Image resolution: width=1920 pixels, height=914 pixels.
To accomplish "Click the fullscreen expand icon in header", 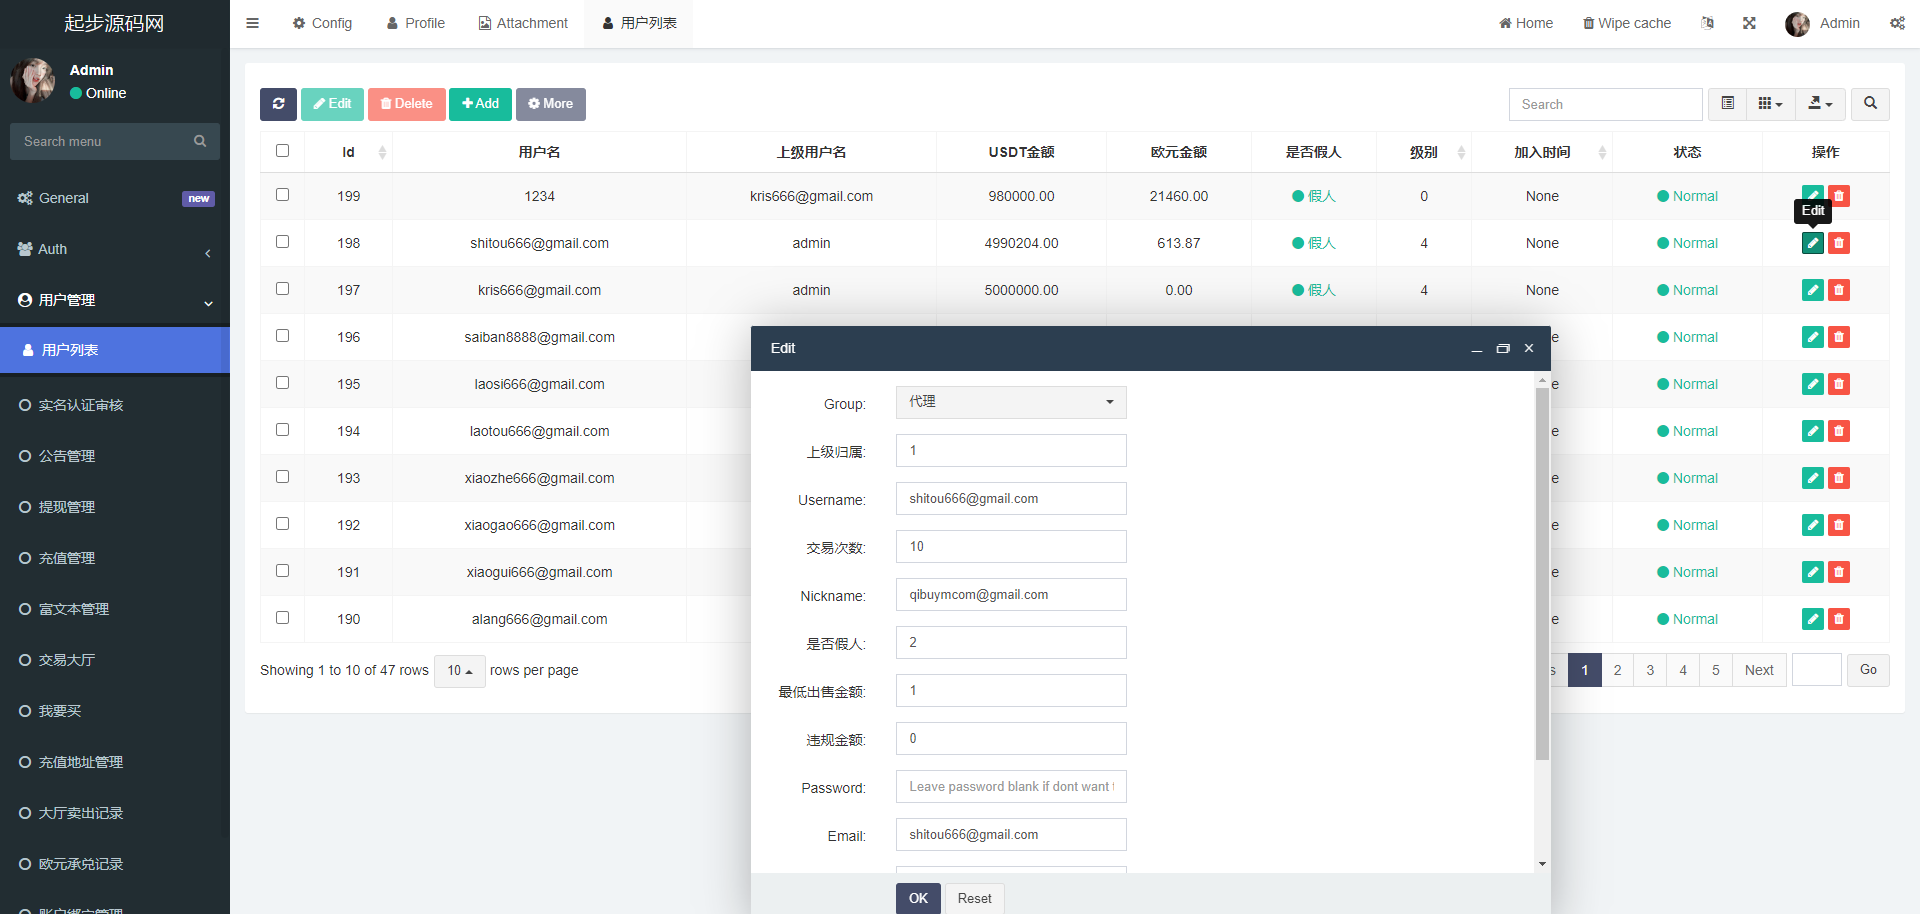I will pyautogui.click(x=1749, y=23).
